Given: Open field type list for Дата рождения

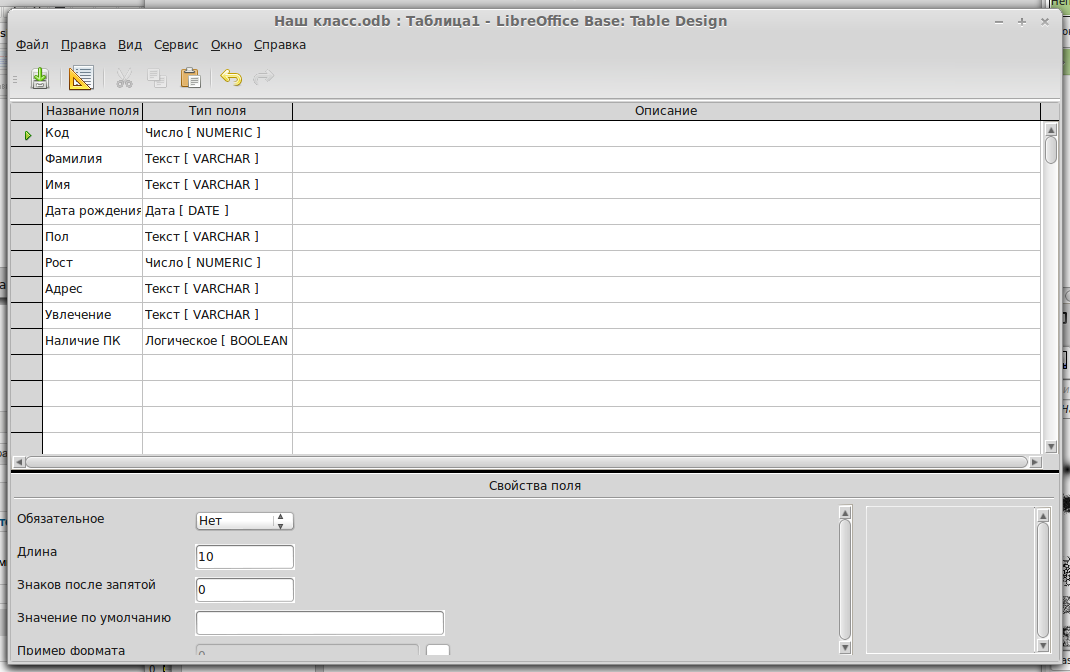Looking at the screenshot, I should (217, 211).
